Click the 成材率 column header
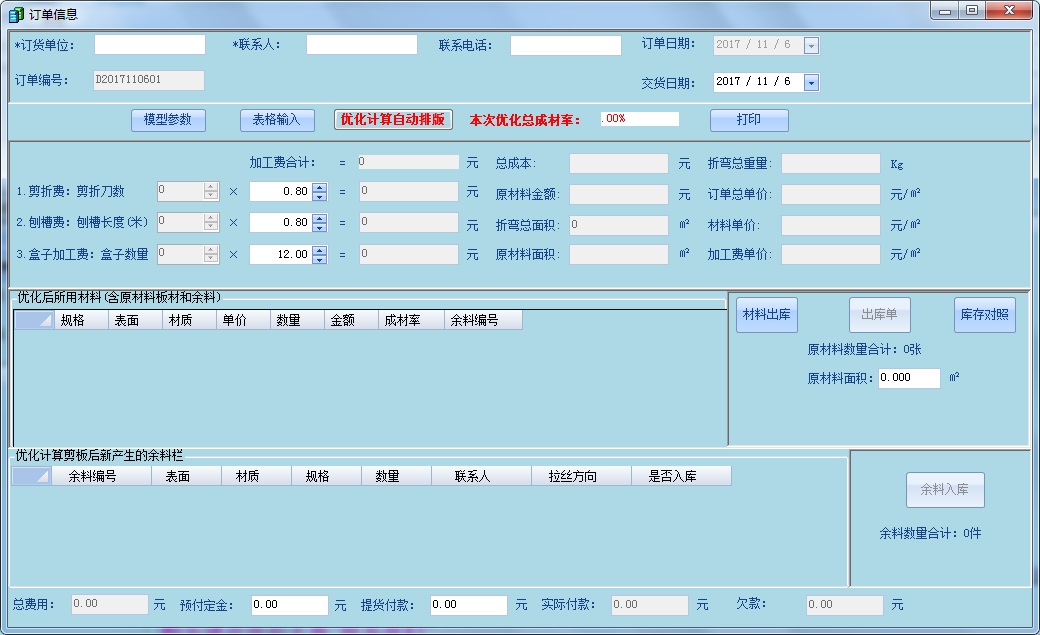 (411, 320)
